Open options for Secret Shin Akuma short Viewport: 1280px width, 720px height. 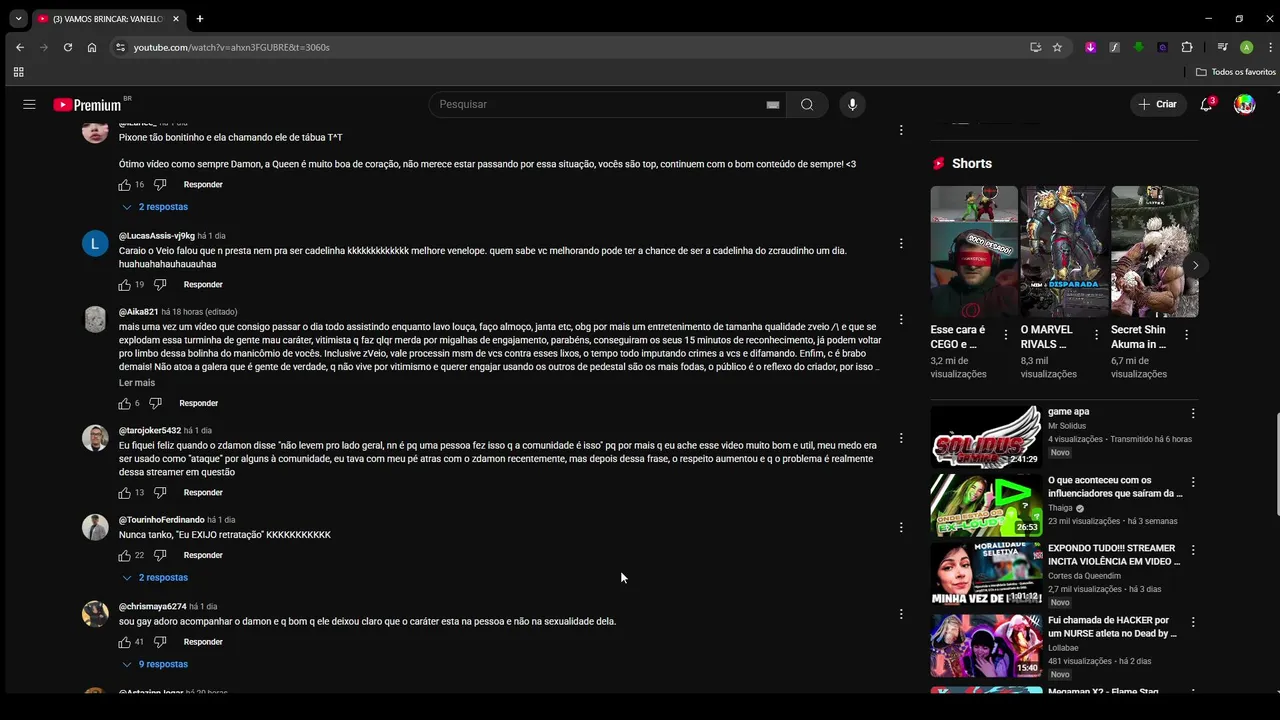click(x=1186, y=335)
